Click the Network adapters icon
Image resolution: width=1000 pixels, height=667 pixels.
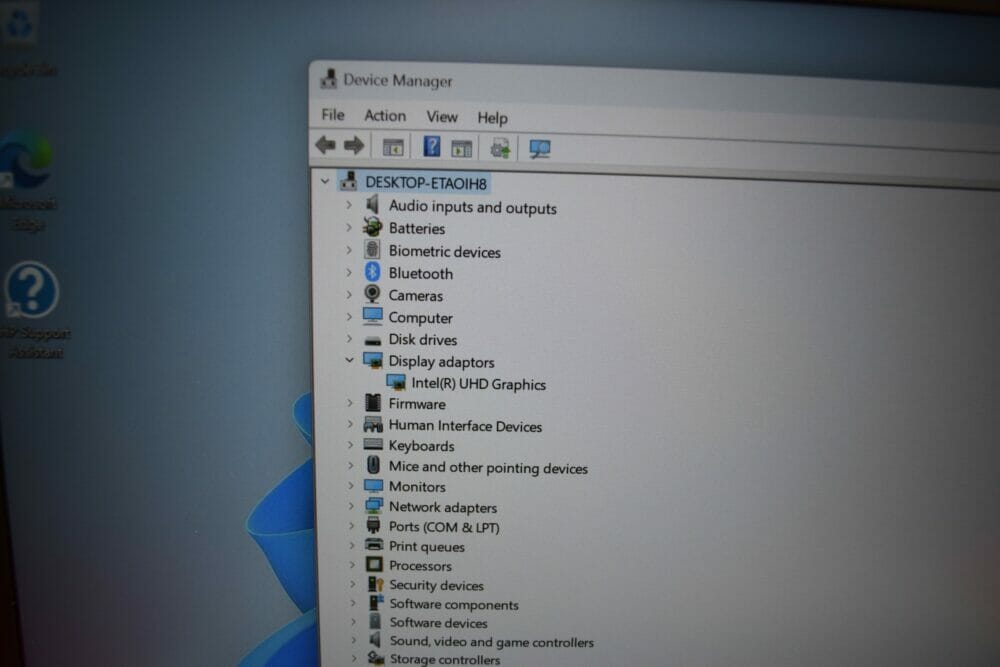pos(374,506)
